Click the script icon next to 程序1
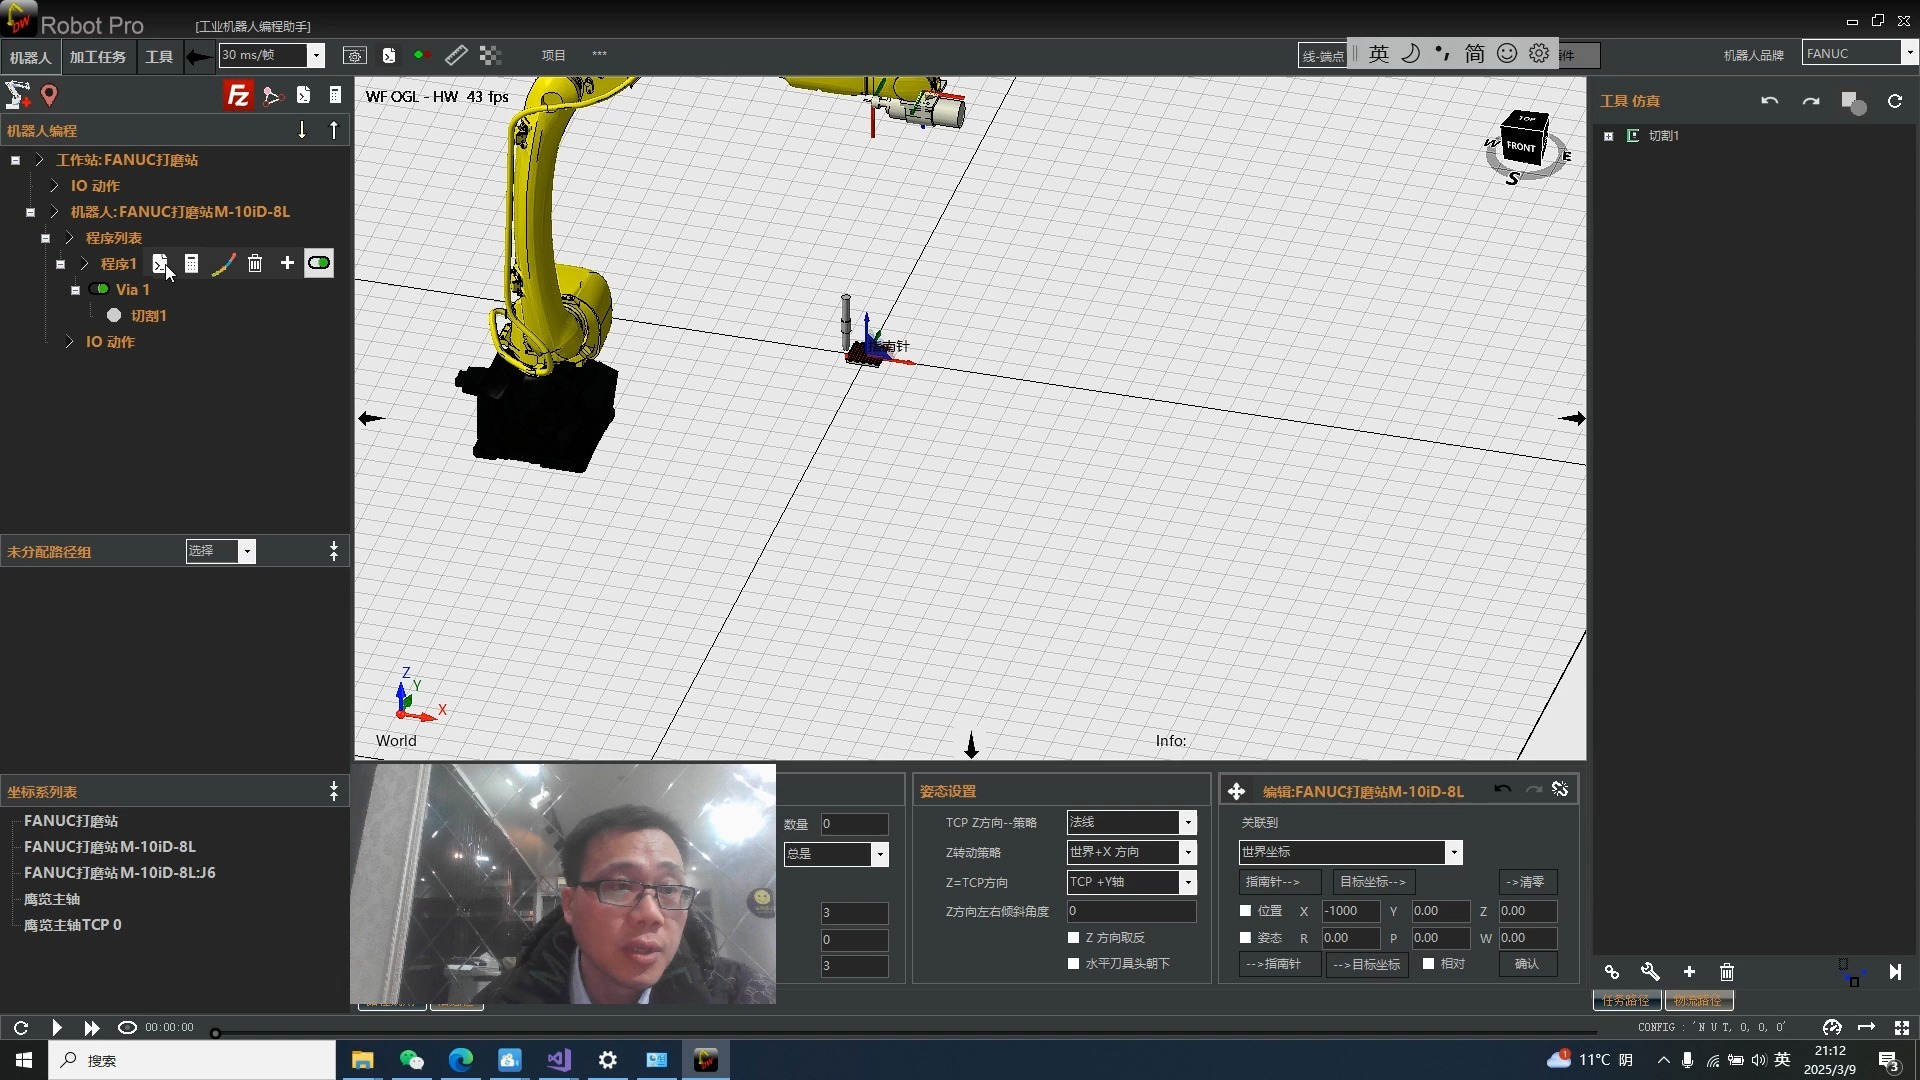This screenshot has height=1080, width=1920. pyautogui.click(x=159, y=263)
